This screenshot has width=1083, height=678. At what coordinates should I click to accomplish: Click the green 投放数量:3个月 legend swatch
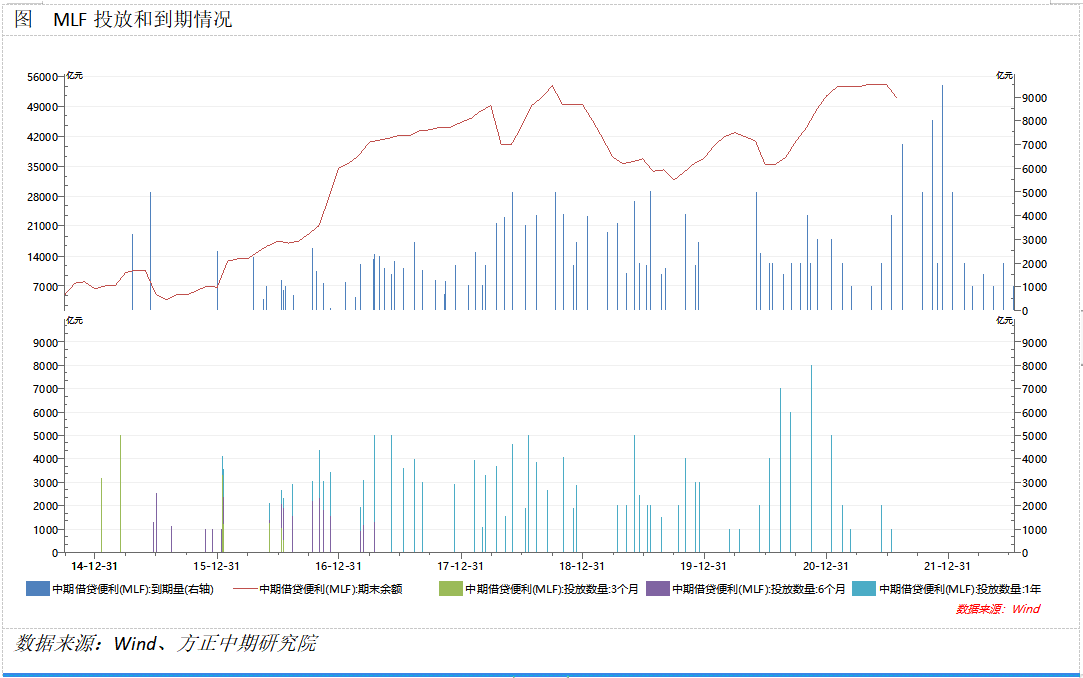[451, 589]
